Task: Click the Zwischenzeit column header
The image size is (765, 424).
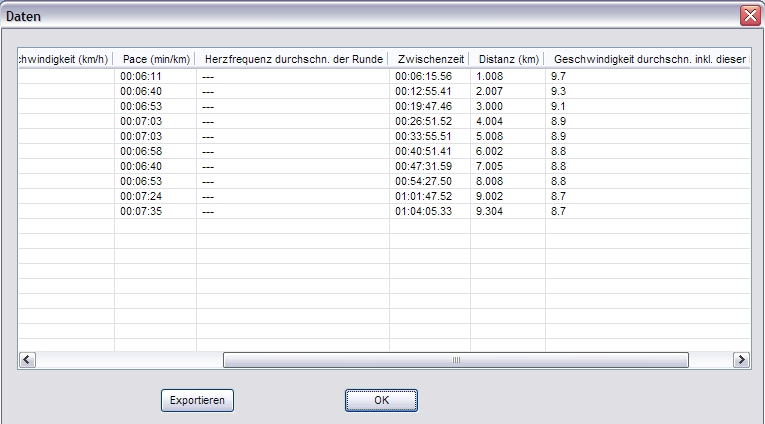Action: 429,59
